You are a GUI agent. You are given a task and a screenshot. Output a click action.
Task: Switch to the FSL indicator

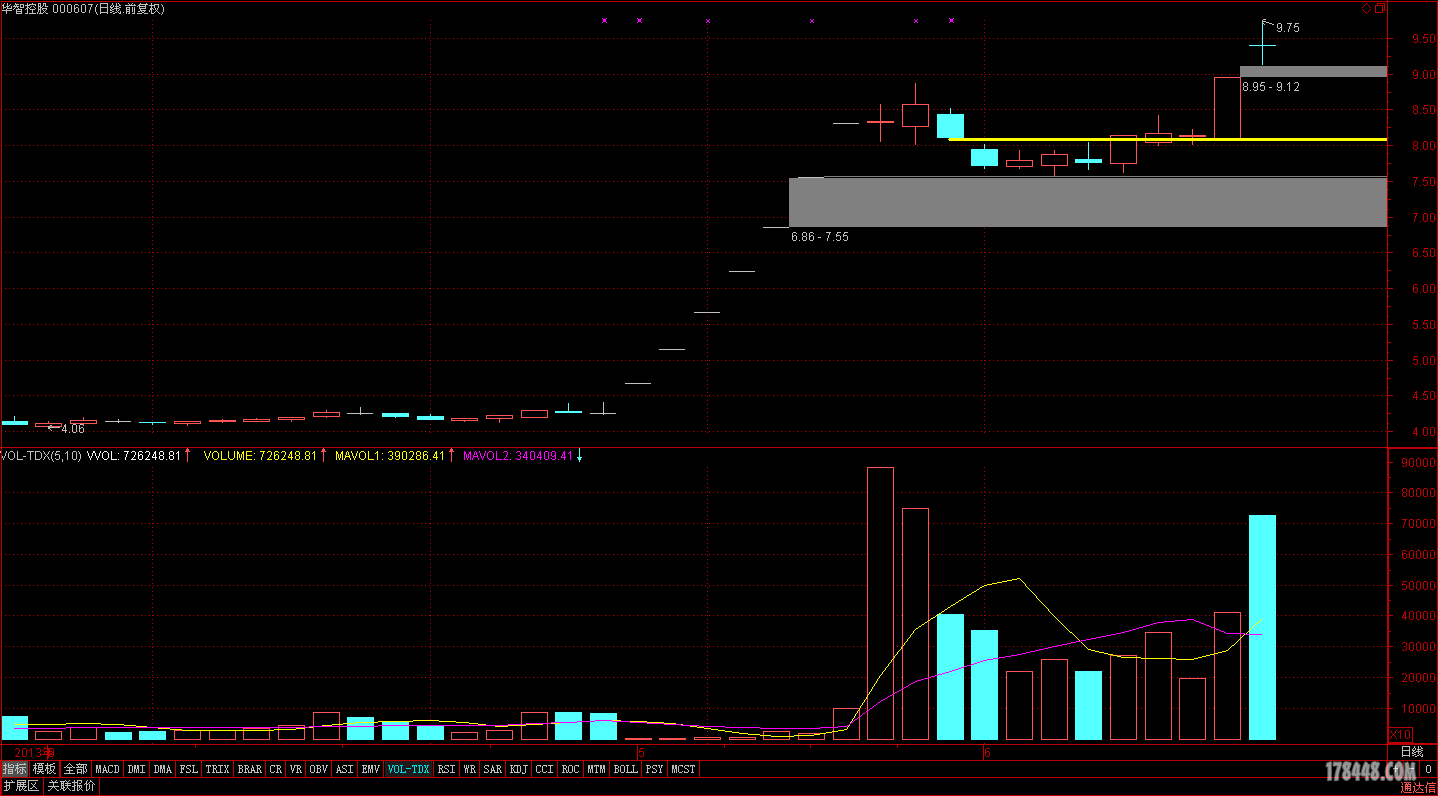(188, 769)
